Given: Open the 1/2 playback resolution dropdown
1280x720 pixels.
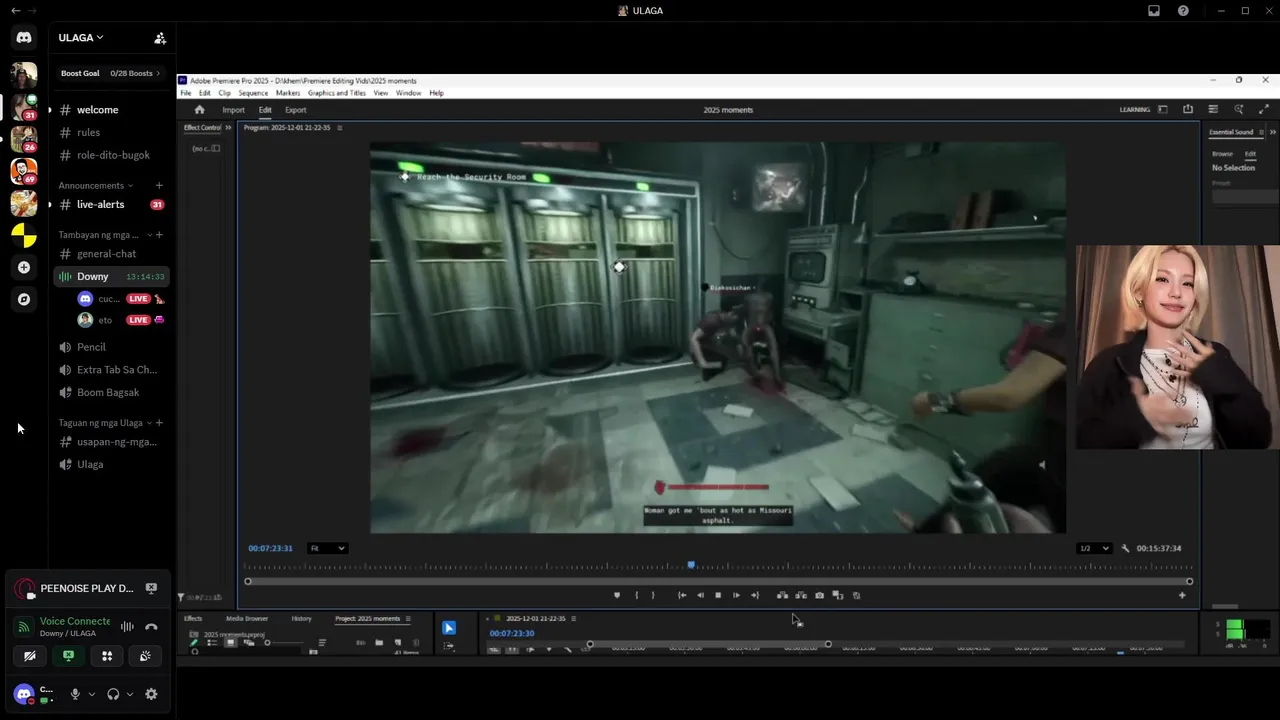Looking at the screenshot, I should pyautogui.click(x=1094, y=548).
